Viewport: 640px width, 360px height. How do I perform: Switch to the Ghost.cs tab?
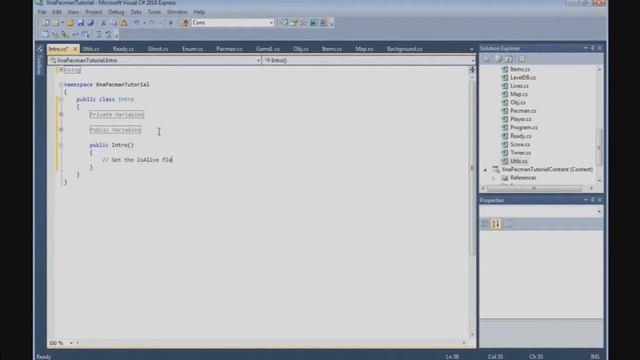click(x=158, y=49)
